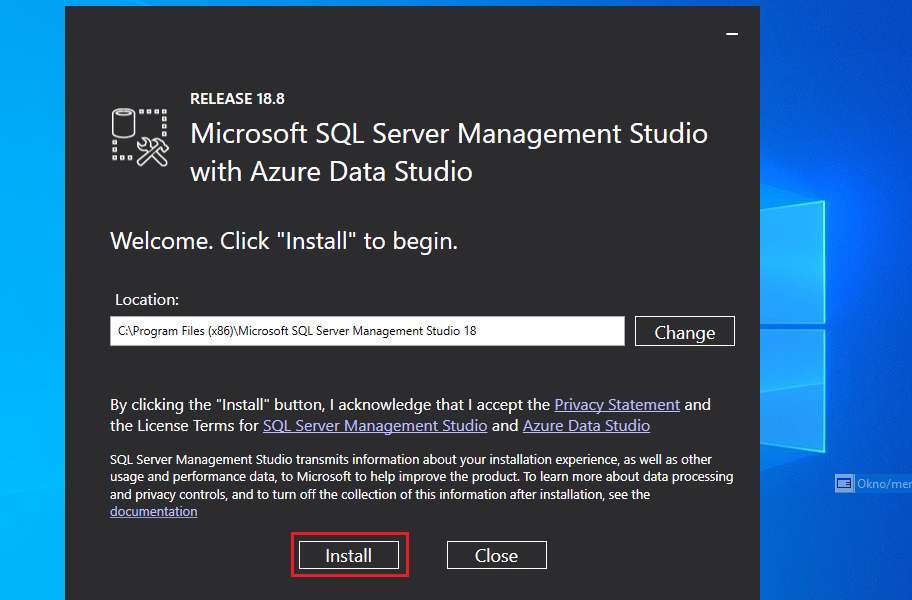
Task: Click the 'Welcome. Click Install to begin' heading
Action: coord(284,241)
